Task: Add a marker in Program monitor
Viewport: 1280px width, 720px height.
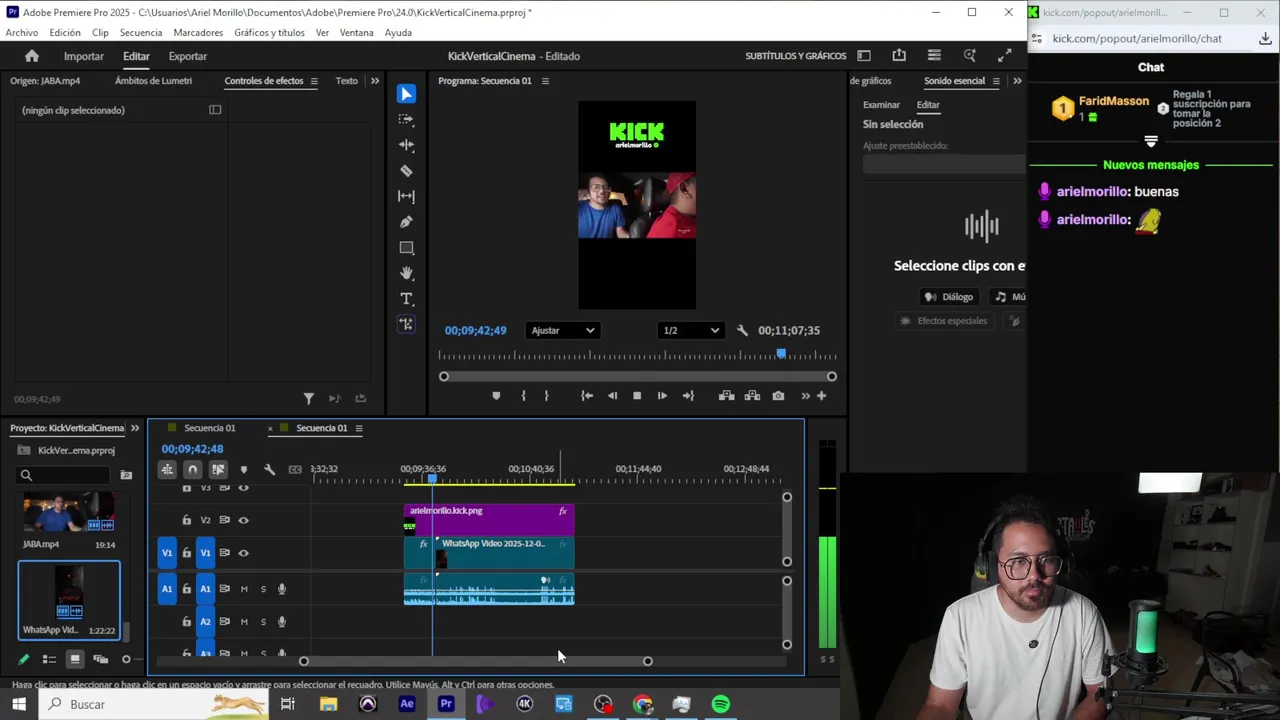Action: coord(496,396)
